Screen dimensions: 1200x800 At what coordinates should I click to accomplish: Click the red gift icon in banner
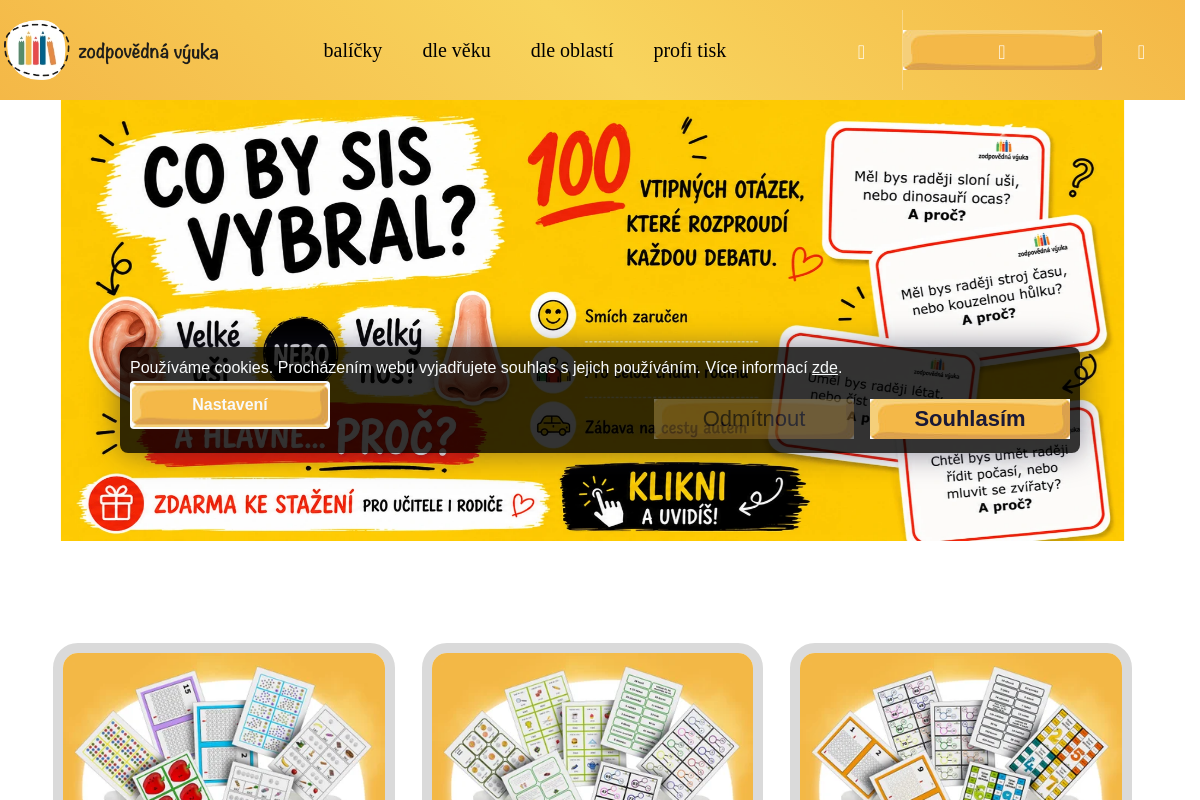pyautogui.click(x=116, y=503)
